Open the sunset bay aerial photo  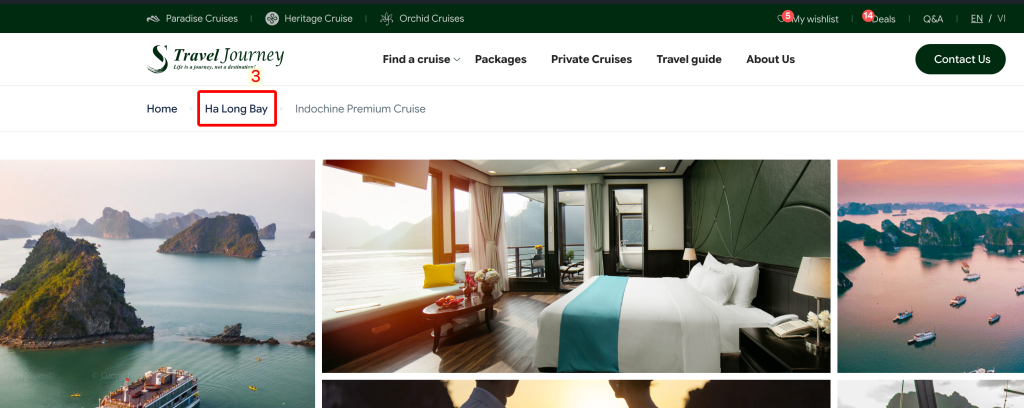point(931,266)
